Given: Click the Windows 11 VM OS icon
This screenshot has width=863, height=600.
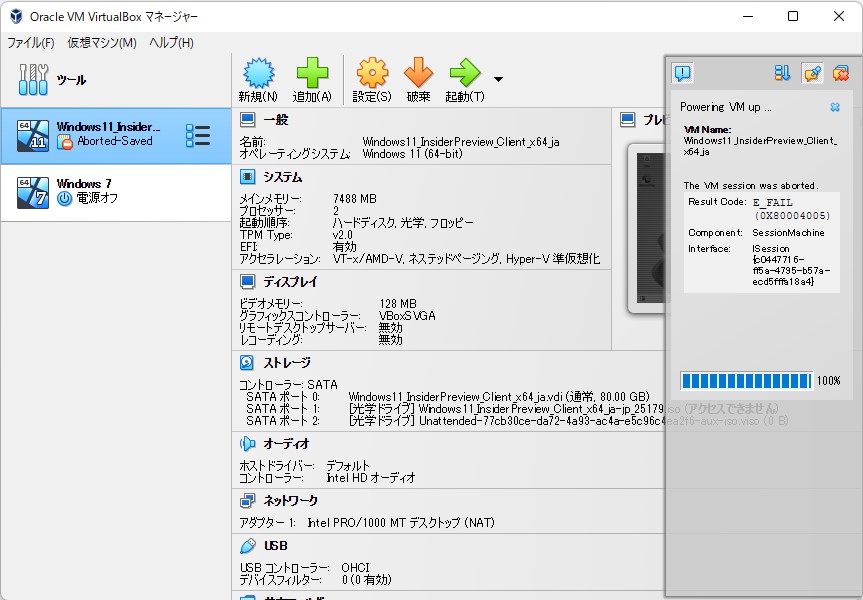Looking at the screenshot, I should (32, 136).
